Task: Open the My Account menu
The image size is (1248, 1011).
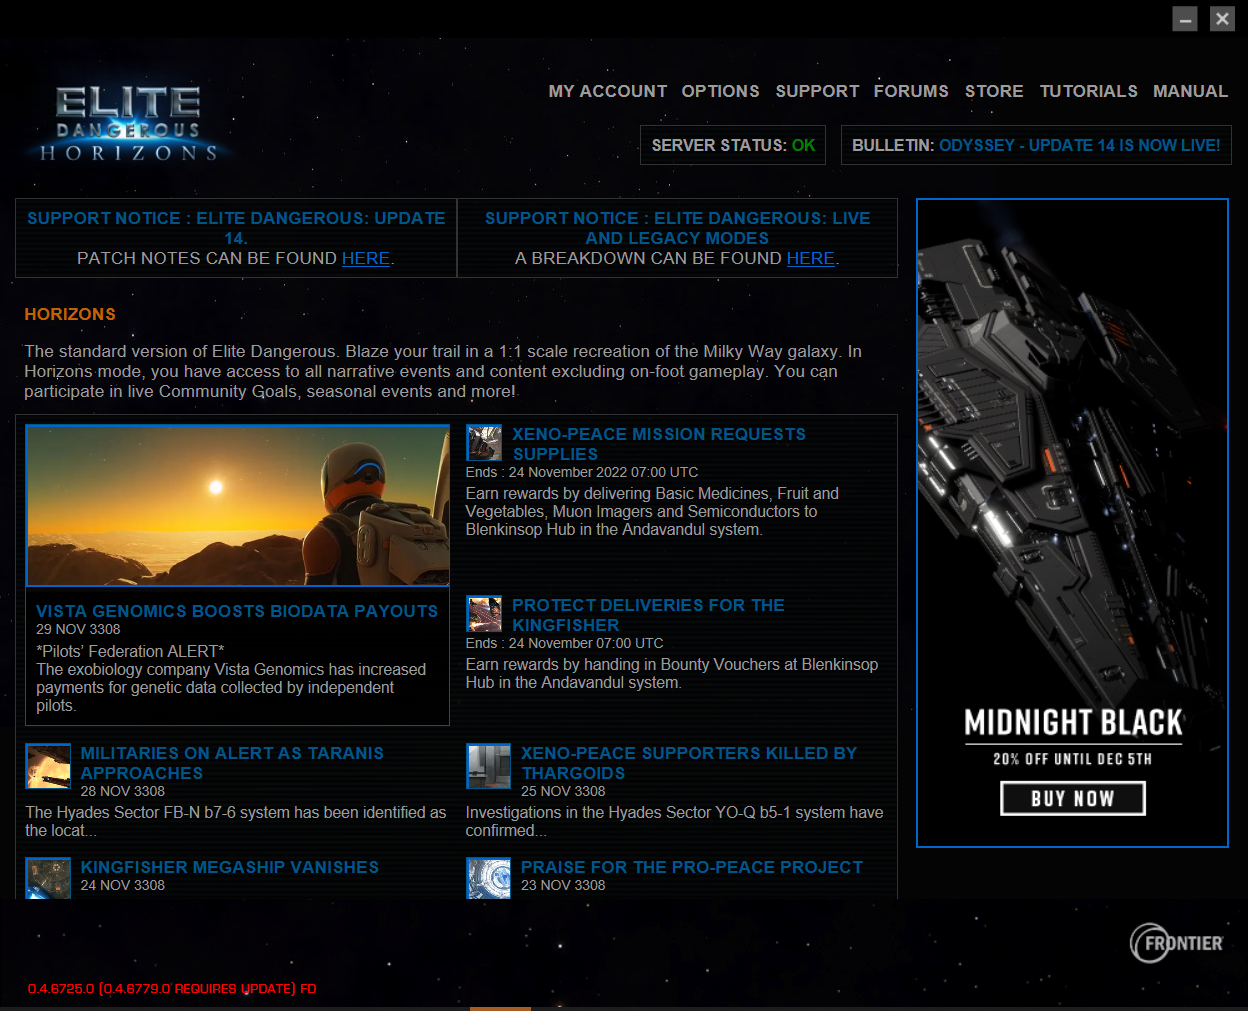Action: (608, 91)
